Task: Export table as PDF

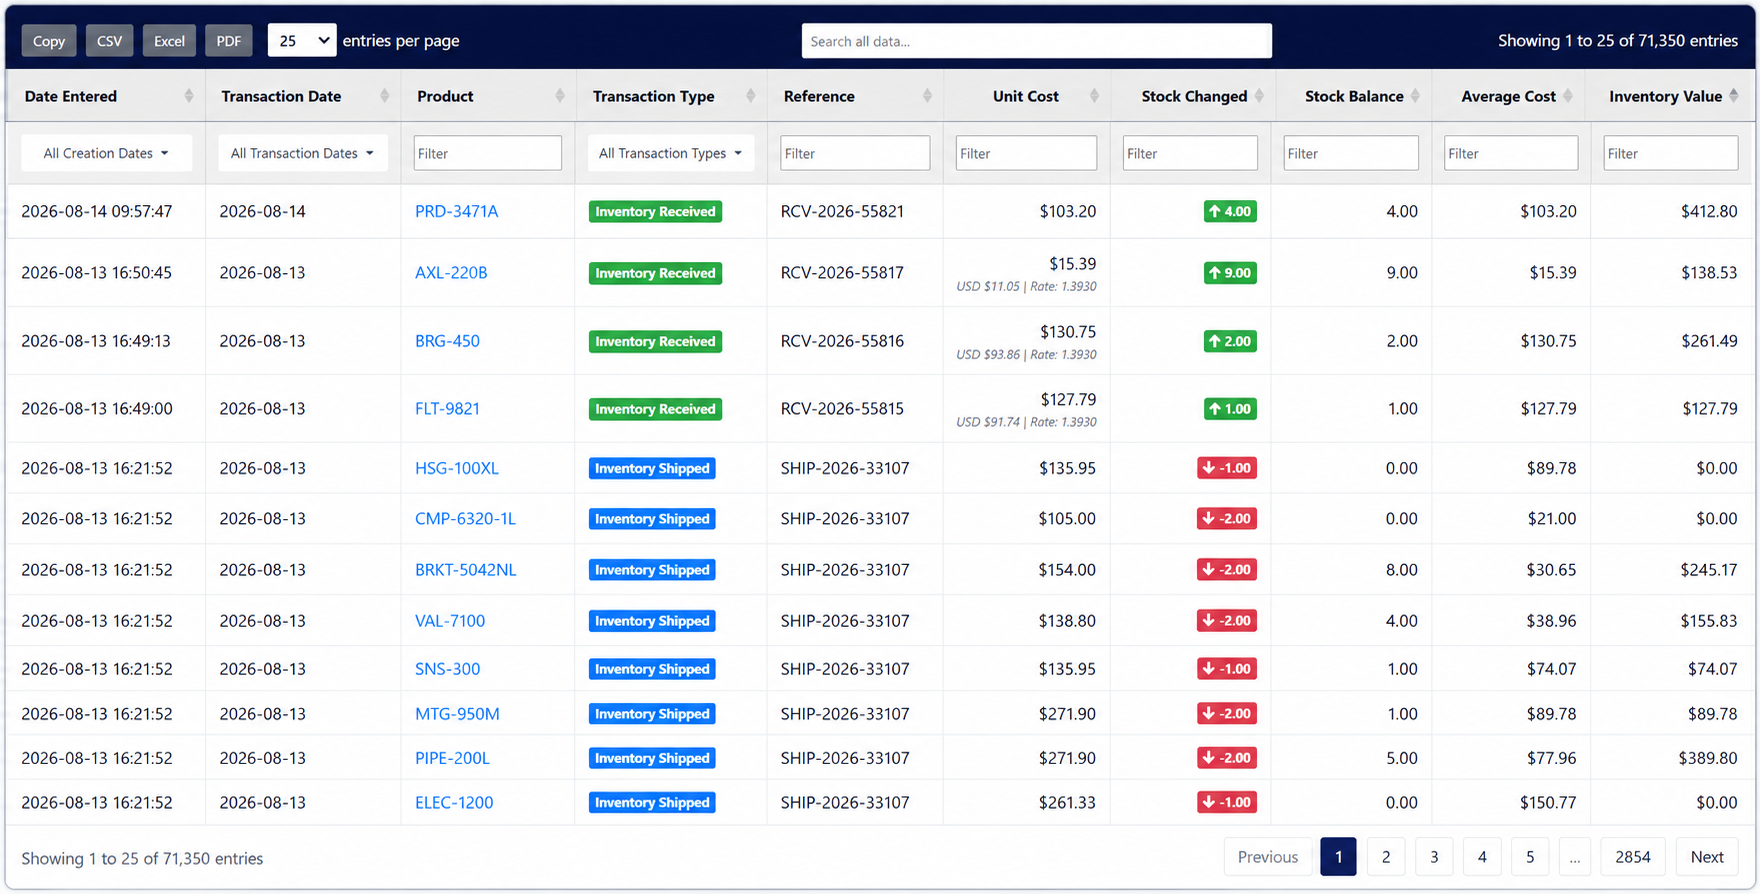Action: pyautogui.click(x=229, y=41)
